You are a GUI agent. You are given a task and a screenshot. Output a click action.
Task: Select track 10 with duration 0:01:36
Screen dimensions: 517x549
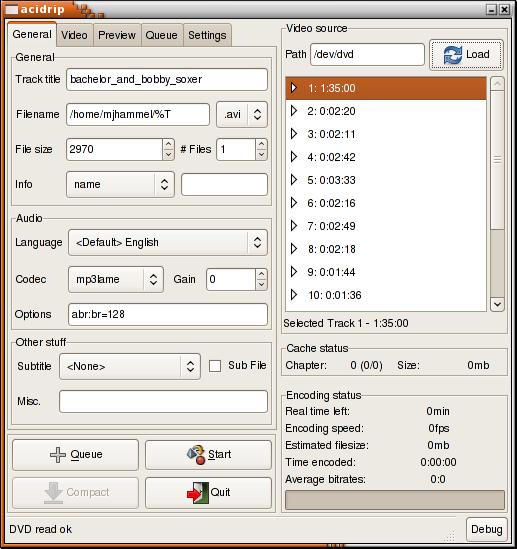(x=386, y=295)
